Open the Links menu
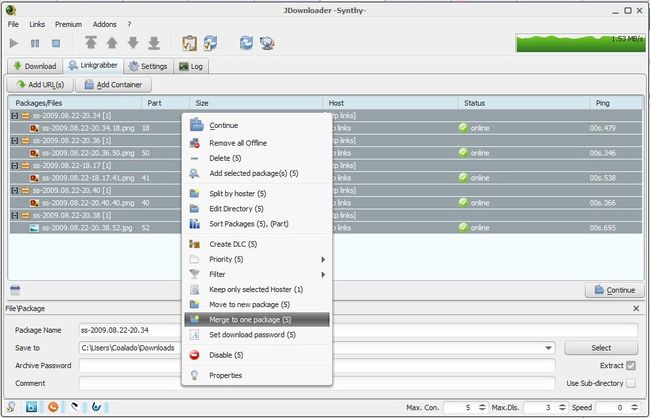Image resolution: width=650 pixels, height=418 pixels. (37, 24)
